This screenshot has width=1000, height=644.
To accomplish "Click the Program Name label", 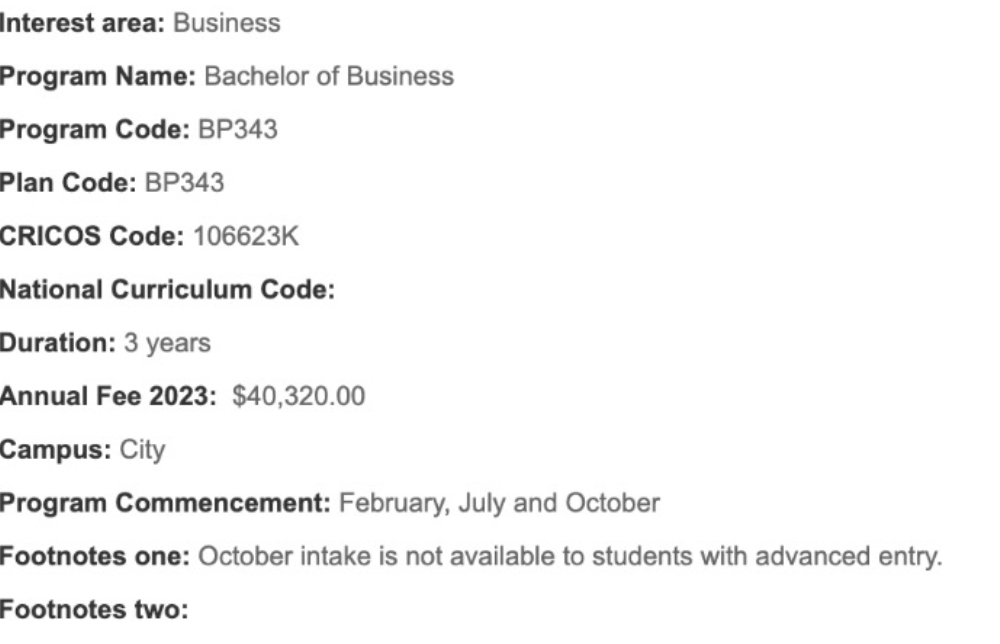I will point(98,77).
